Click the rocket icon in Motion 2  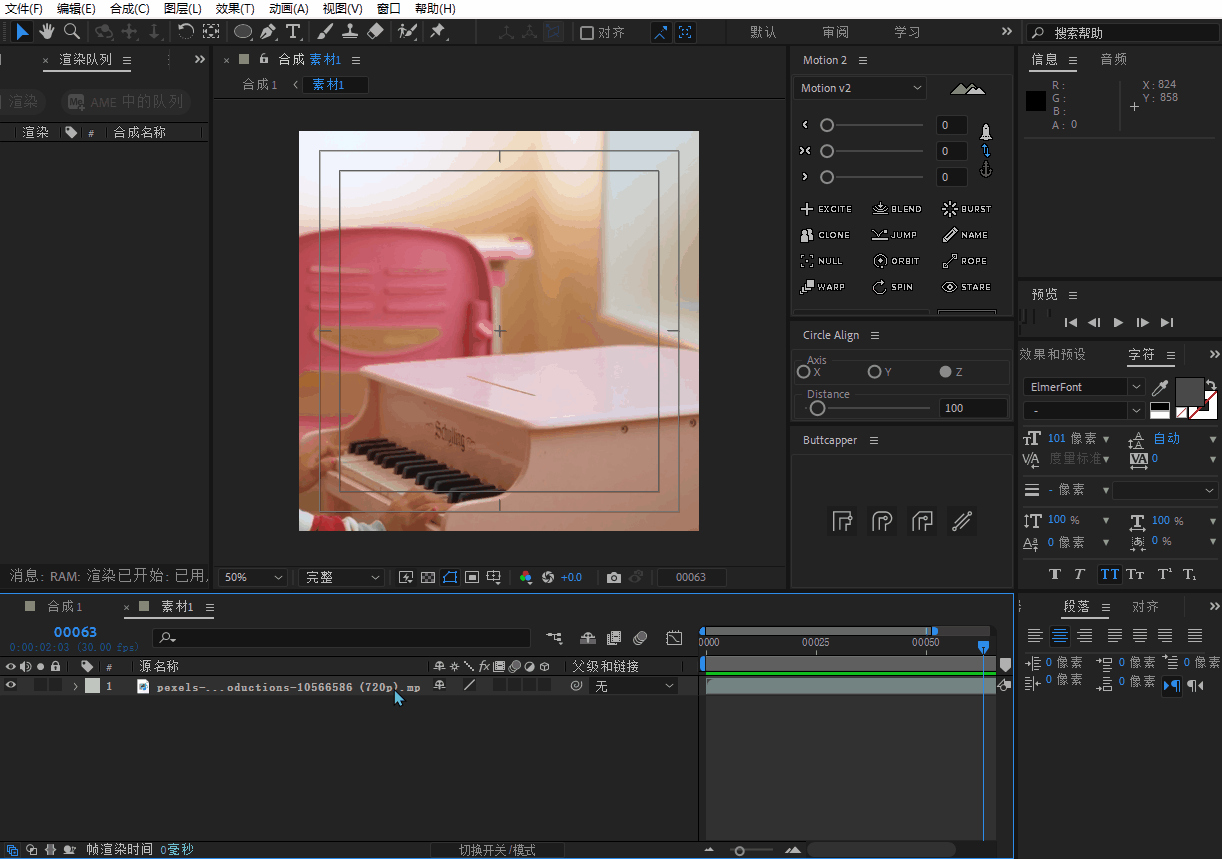[x=985, y=132]
